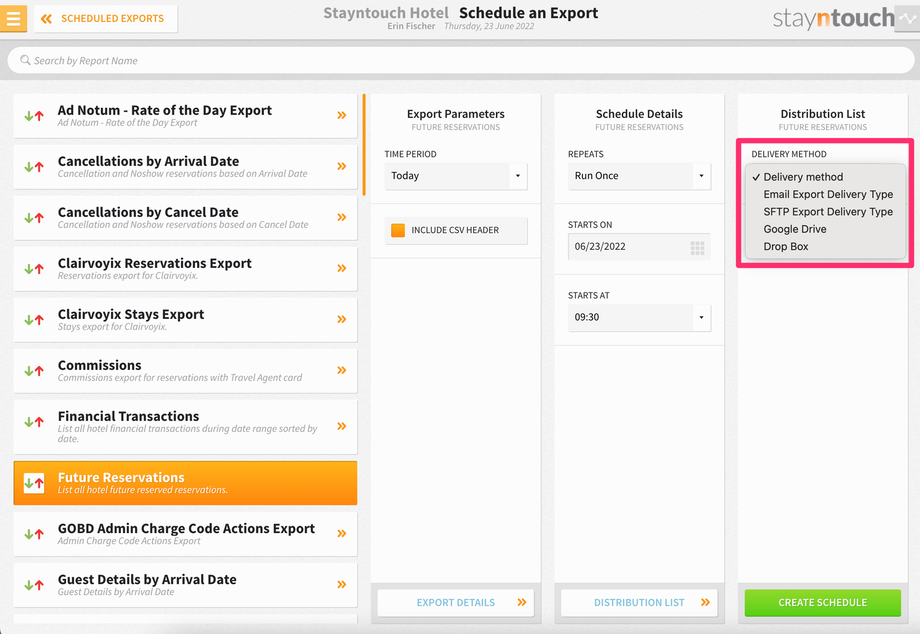This screenshot has width=920, height=634.
Task: Select the Future Reservations report
Action: click(x=185, y=483)
